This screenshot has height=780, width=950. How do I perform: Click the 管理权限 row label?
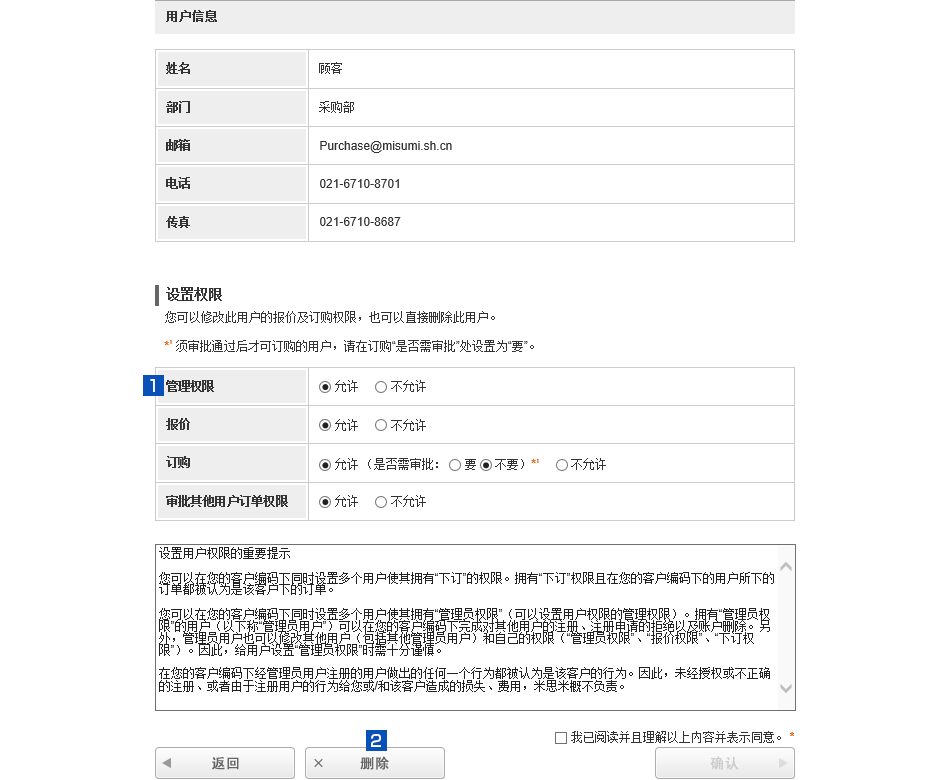[190, 387]
